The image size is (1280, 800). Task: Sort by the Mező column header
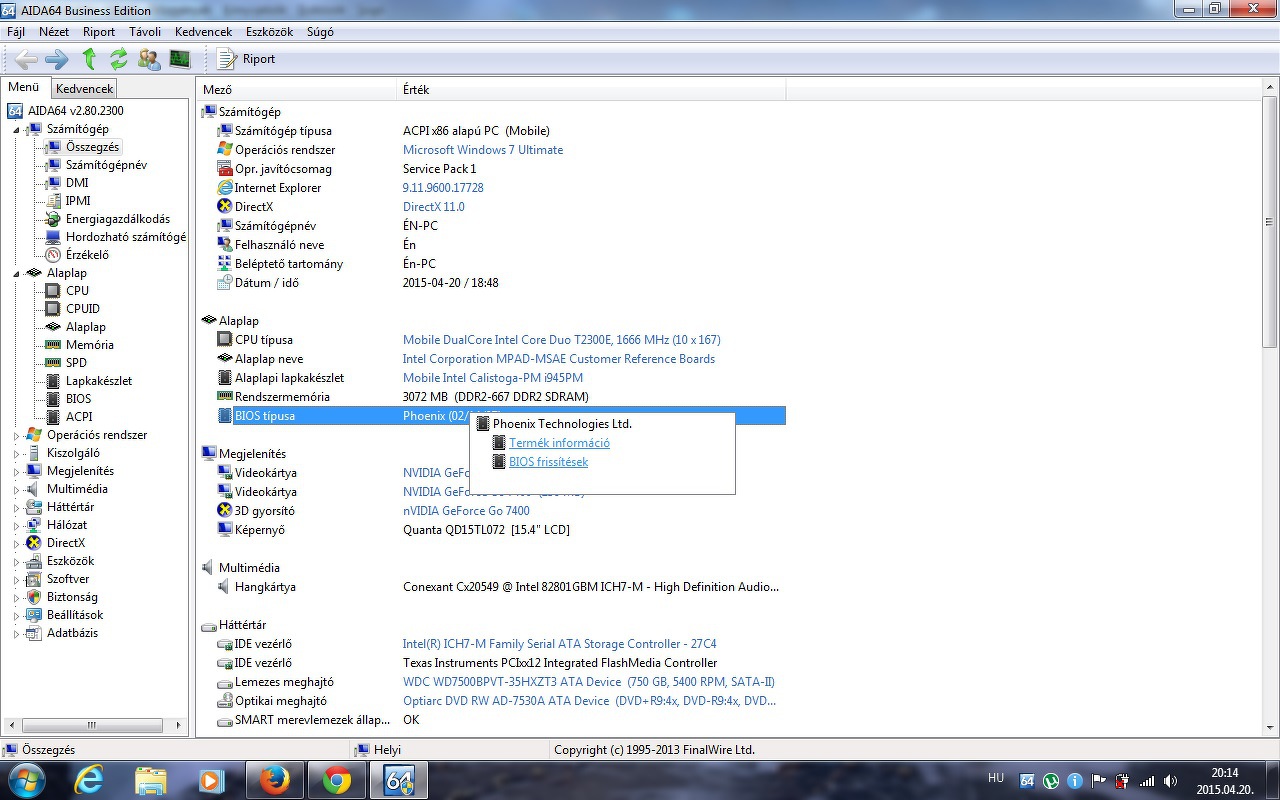coord(297,90)
